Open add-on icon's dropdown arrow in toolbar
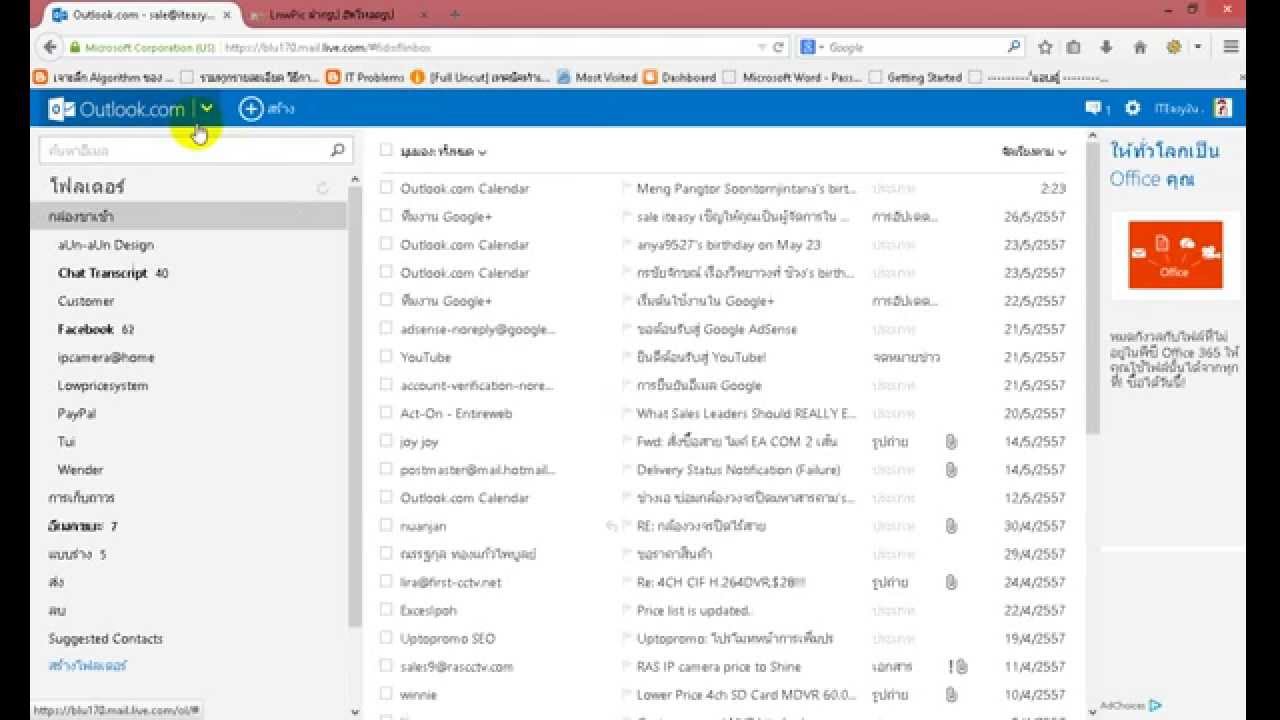 (1198, 47)
